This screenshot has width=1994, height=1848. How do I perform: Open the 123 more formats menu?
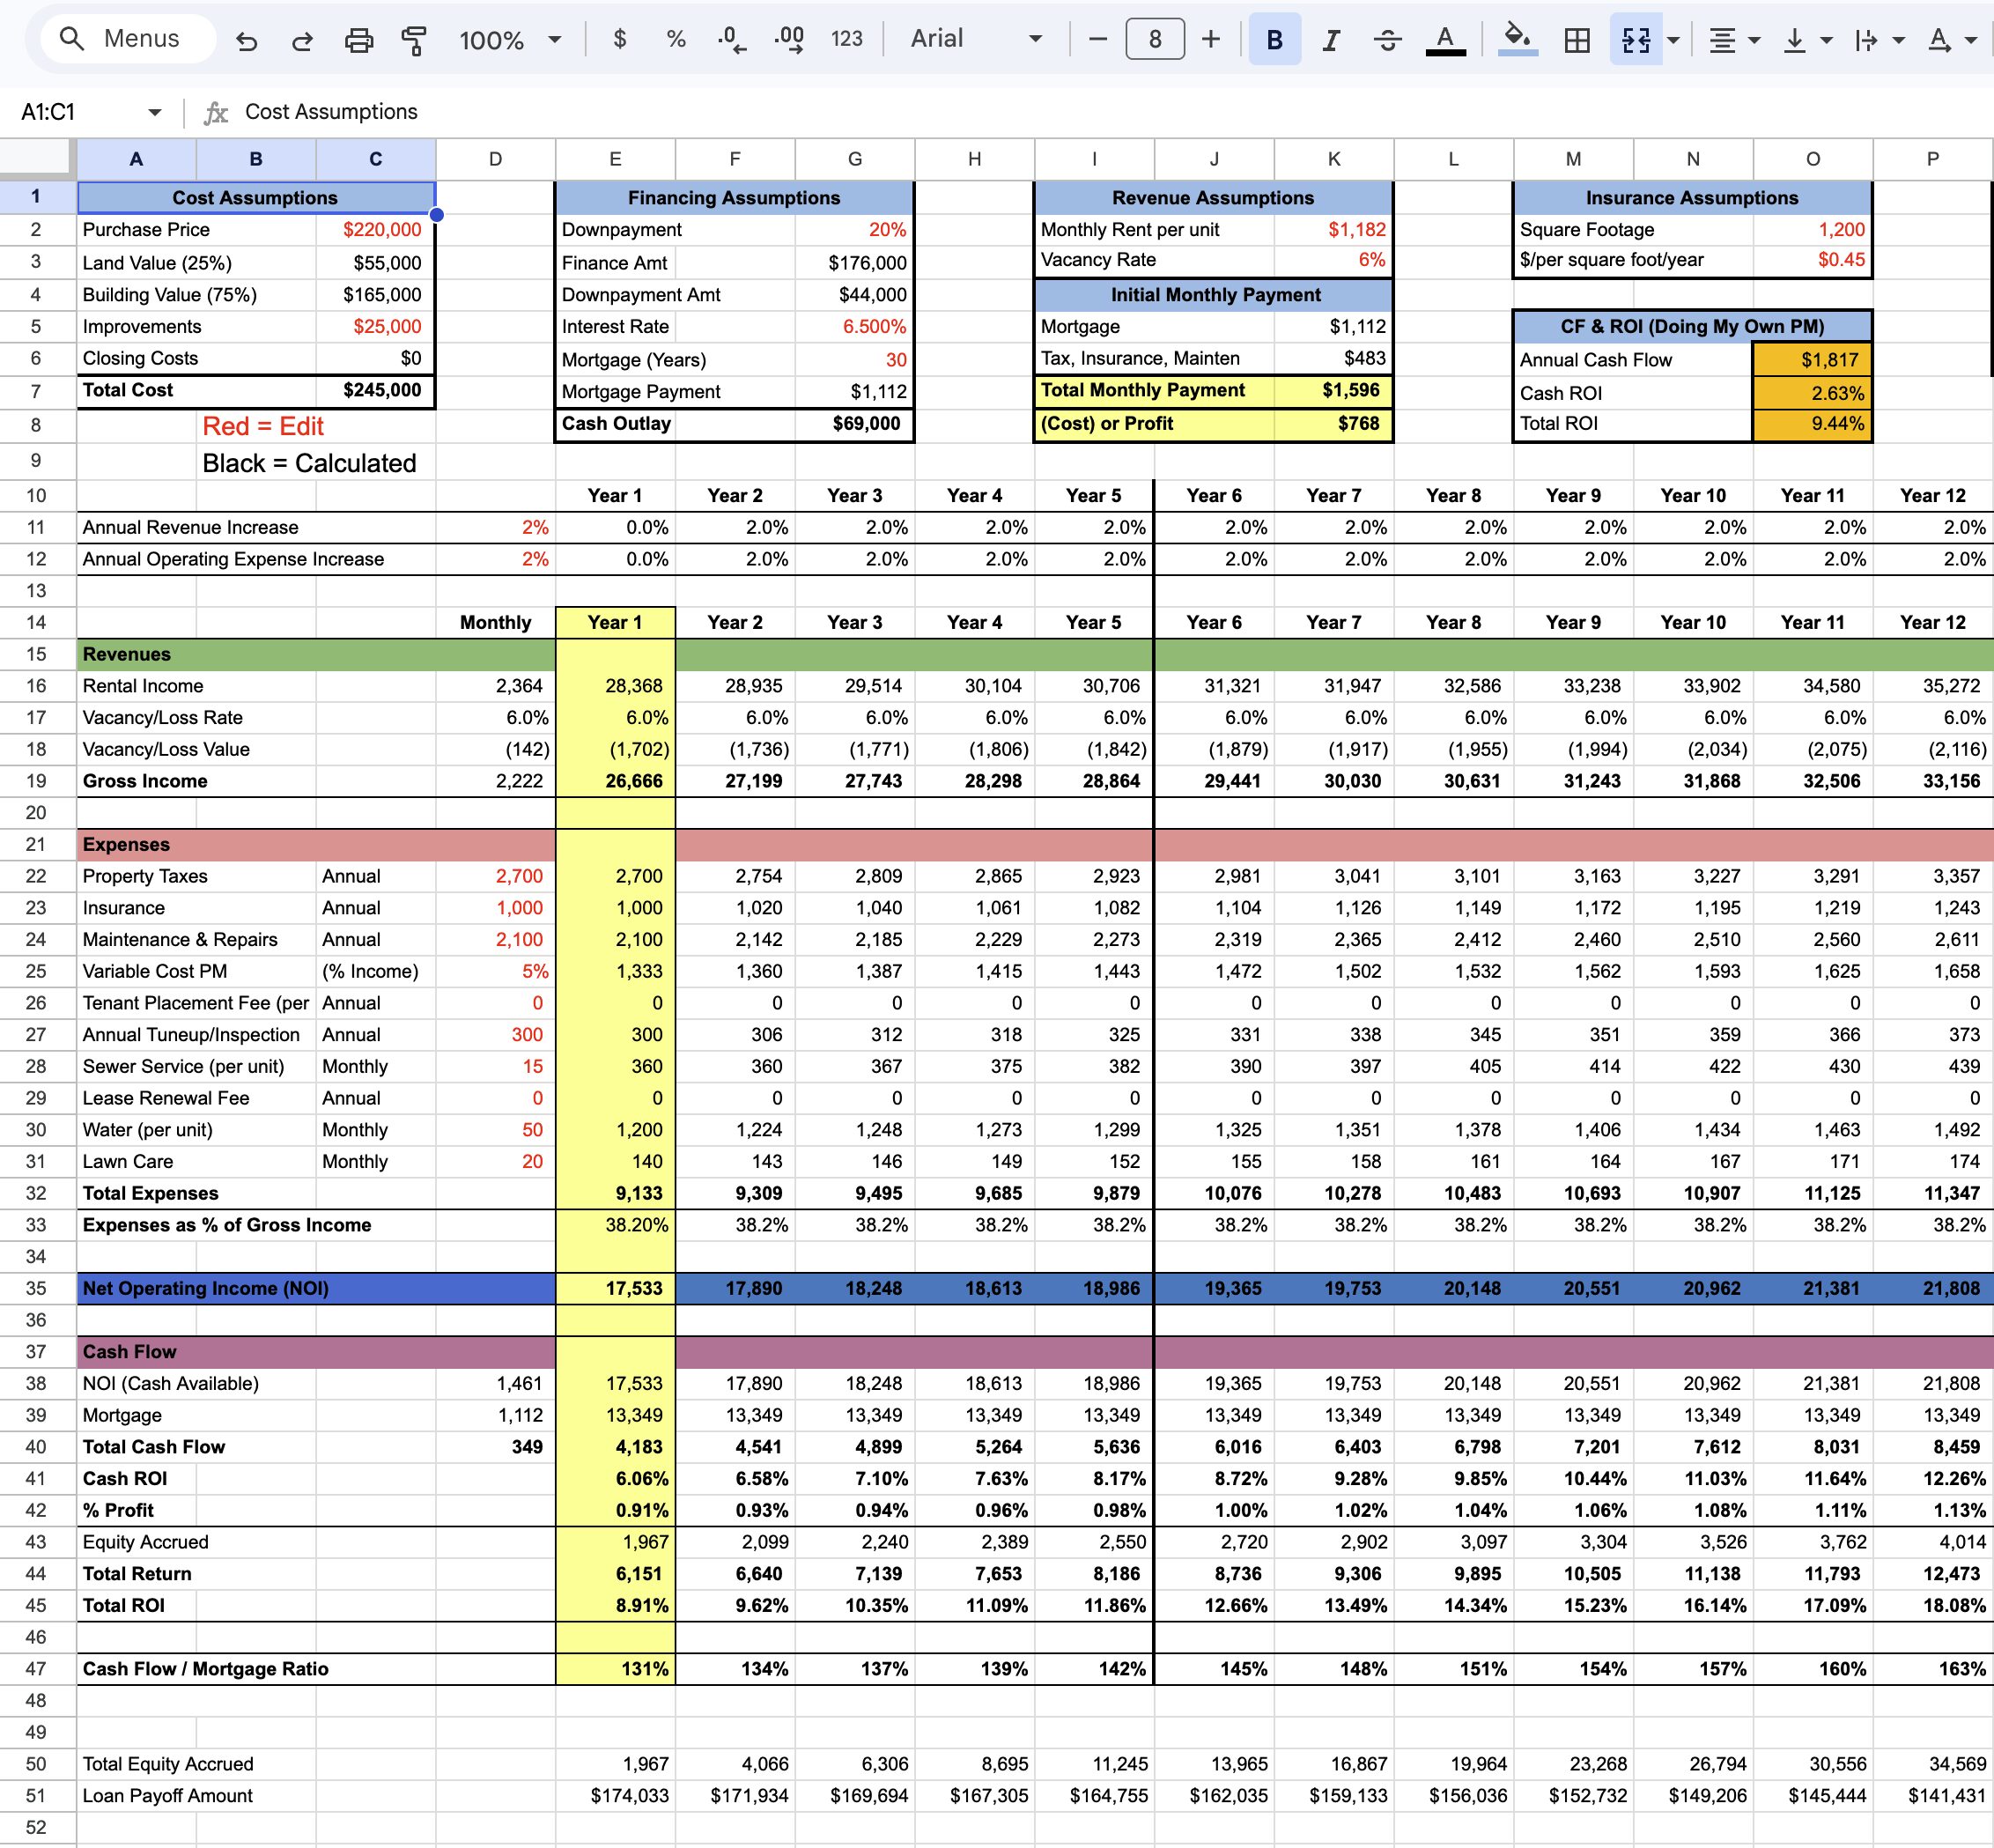click(846, 40)
